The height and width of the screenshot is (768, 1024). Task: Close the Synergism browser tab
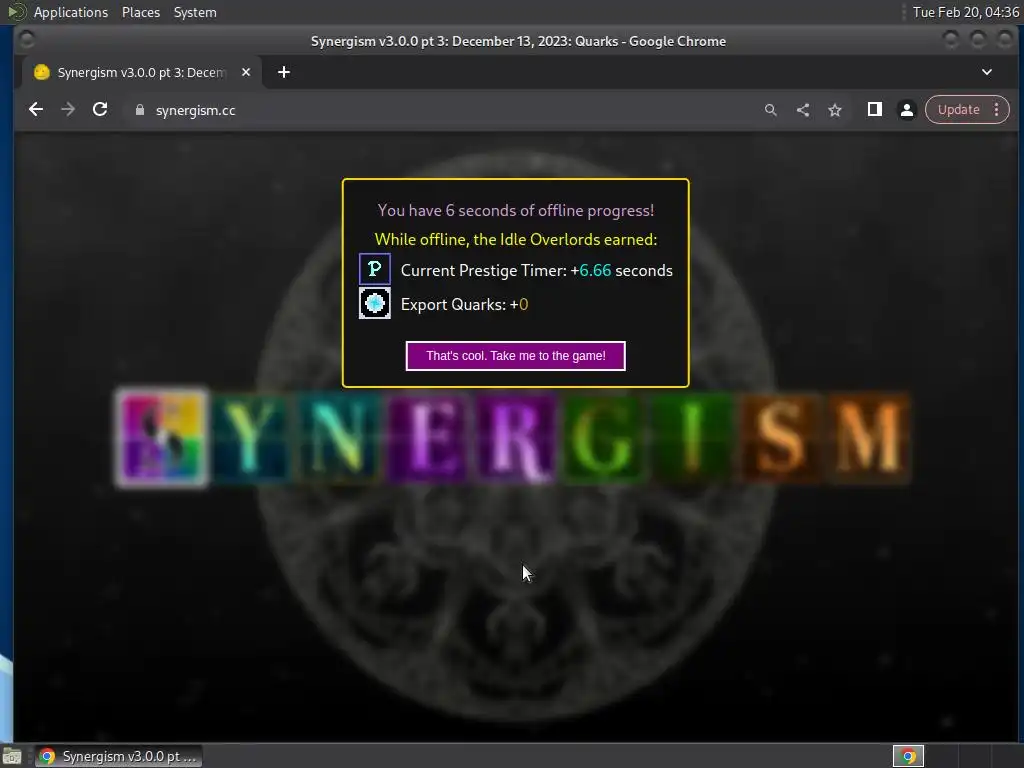(x=246, y=72)
